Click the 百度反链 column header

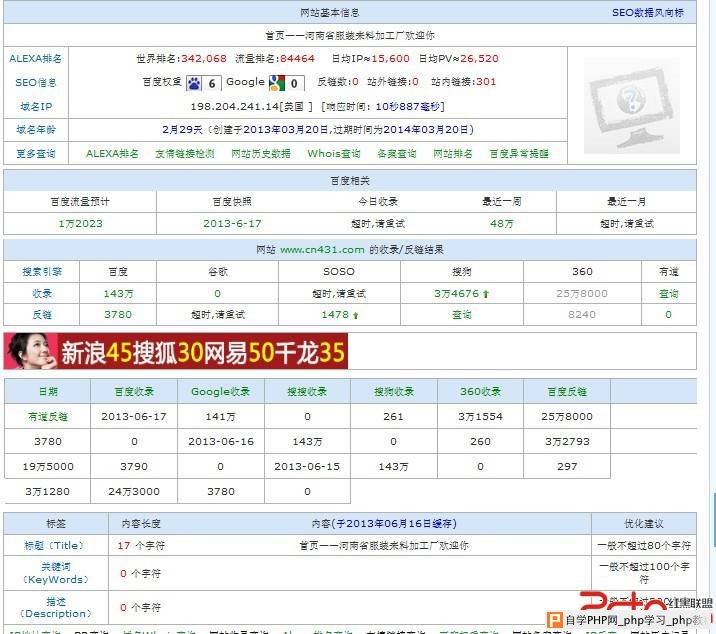click(x=567, y=391)
